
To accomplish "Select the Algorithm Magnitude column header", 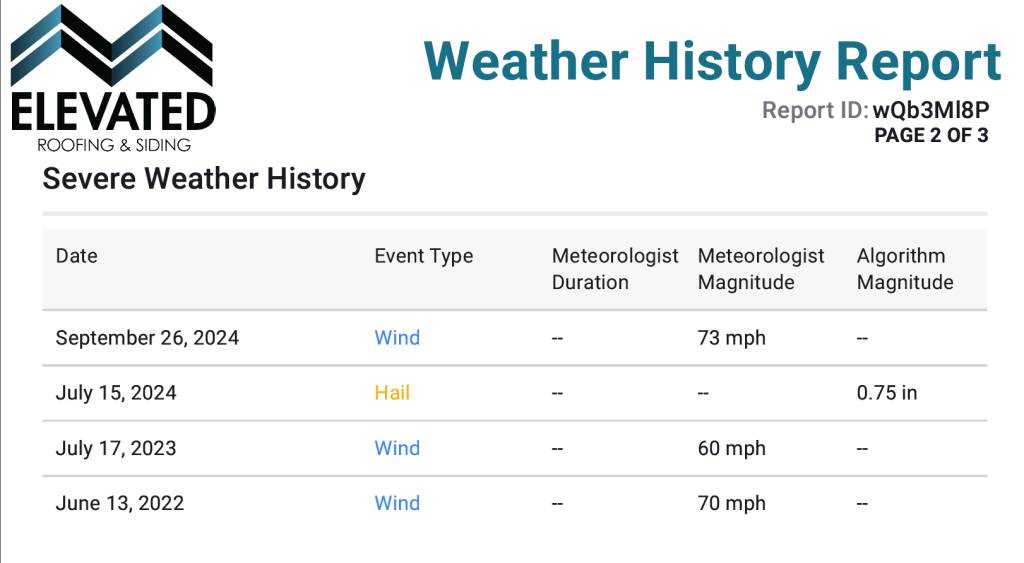I will pyautogui.click(x=905, y=269).
